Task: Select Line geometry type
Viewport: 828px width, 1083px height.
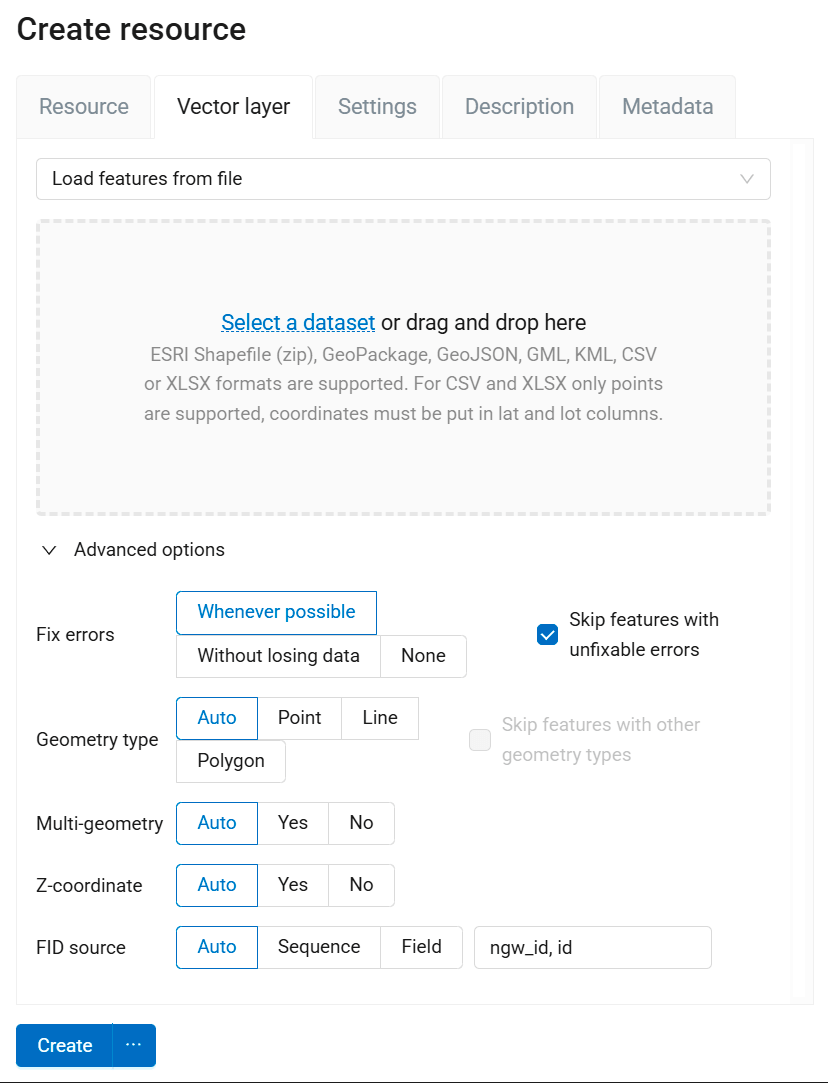Action: point(380,718)
